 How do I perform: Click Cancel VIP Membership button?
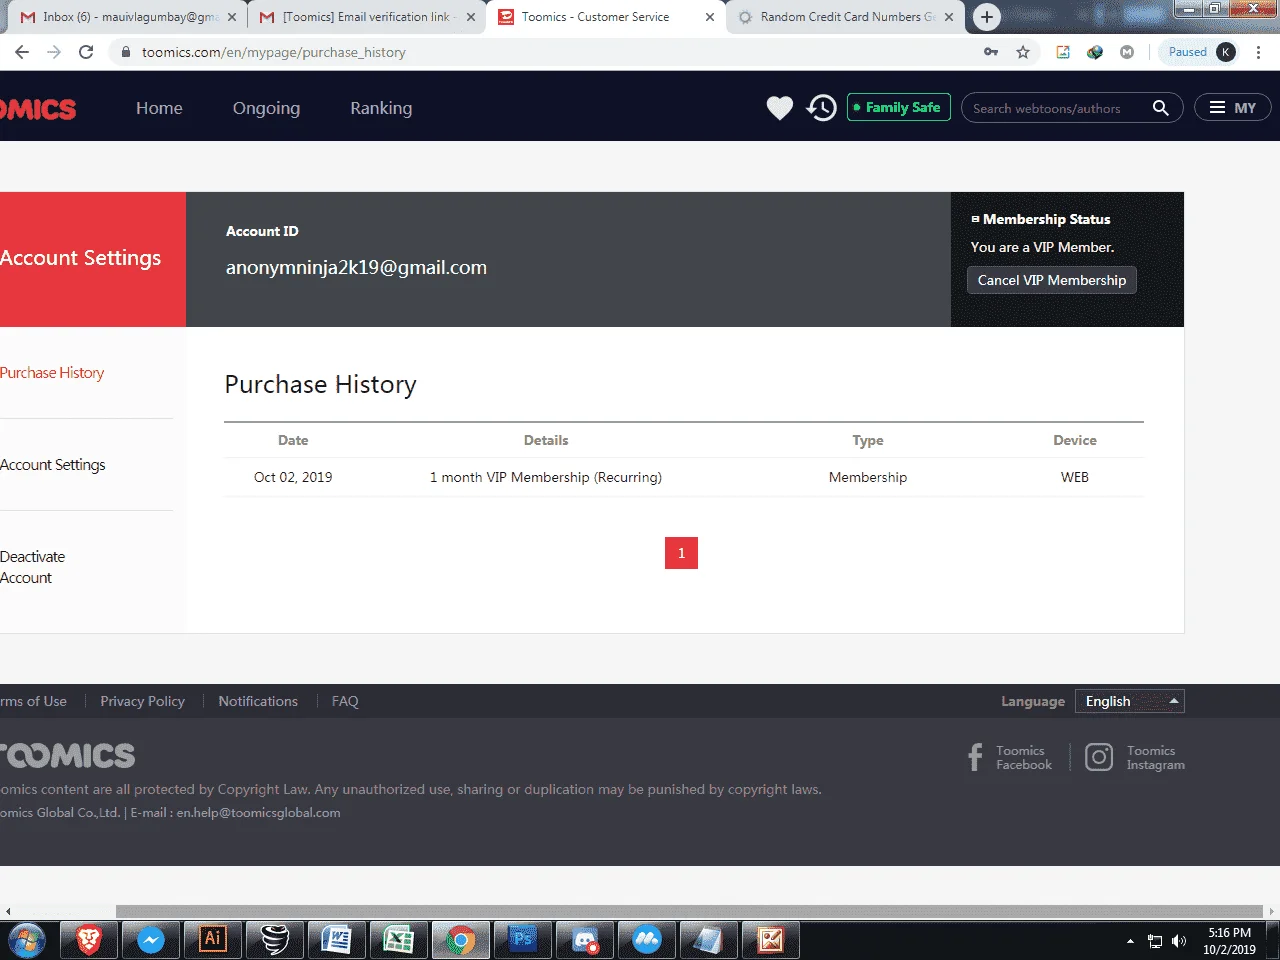(x=1052, y=280)
